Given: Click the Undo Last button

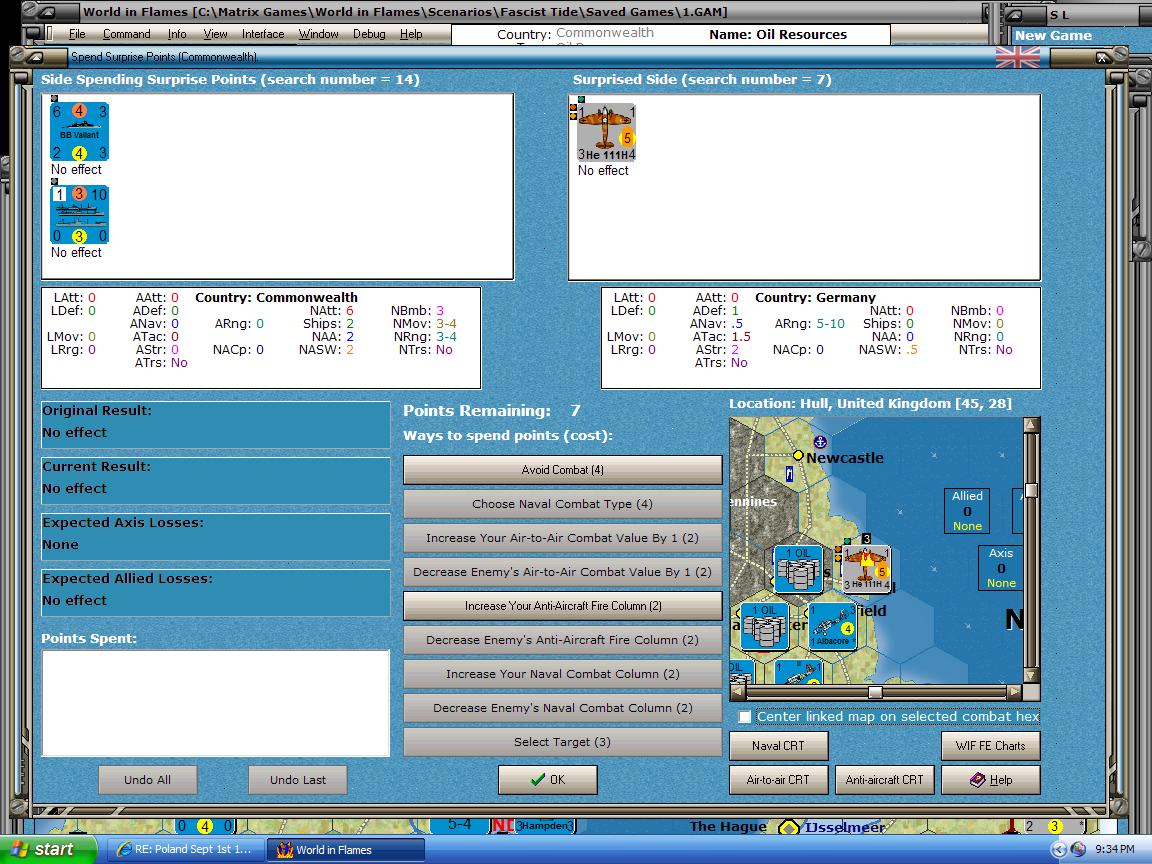Looking at the screenshot, I should (298, 780).
